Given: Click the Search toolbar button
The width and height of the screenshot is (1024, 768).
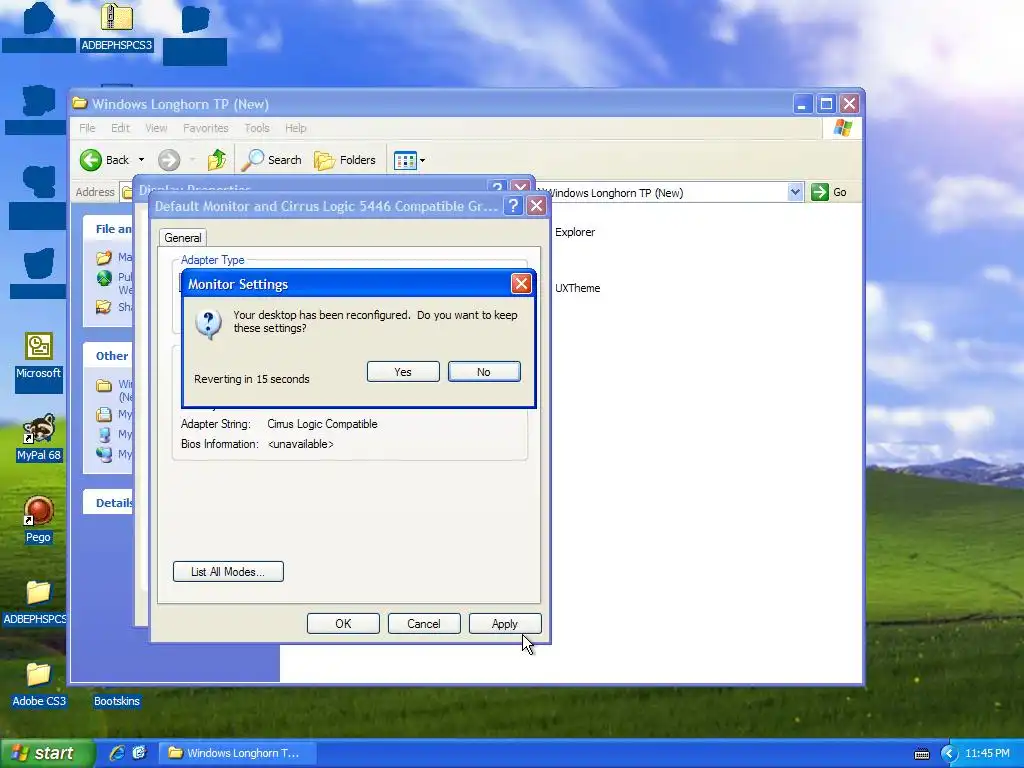Looking at the screenshot, I should tap(272, 160).
